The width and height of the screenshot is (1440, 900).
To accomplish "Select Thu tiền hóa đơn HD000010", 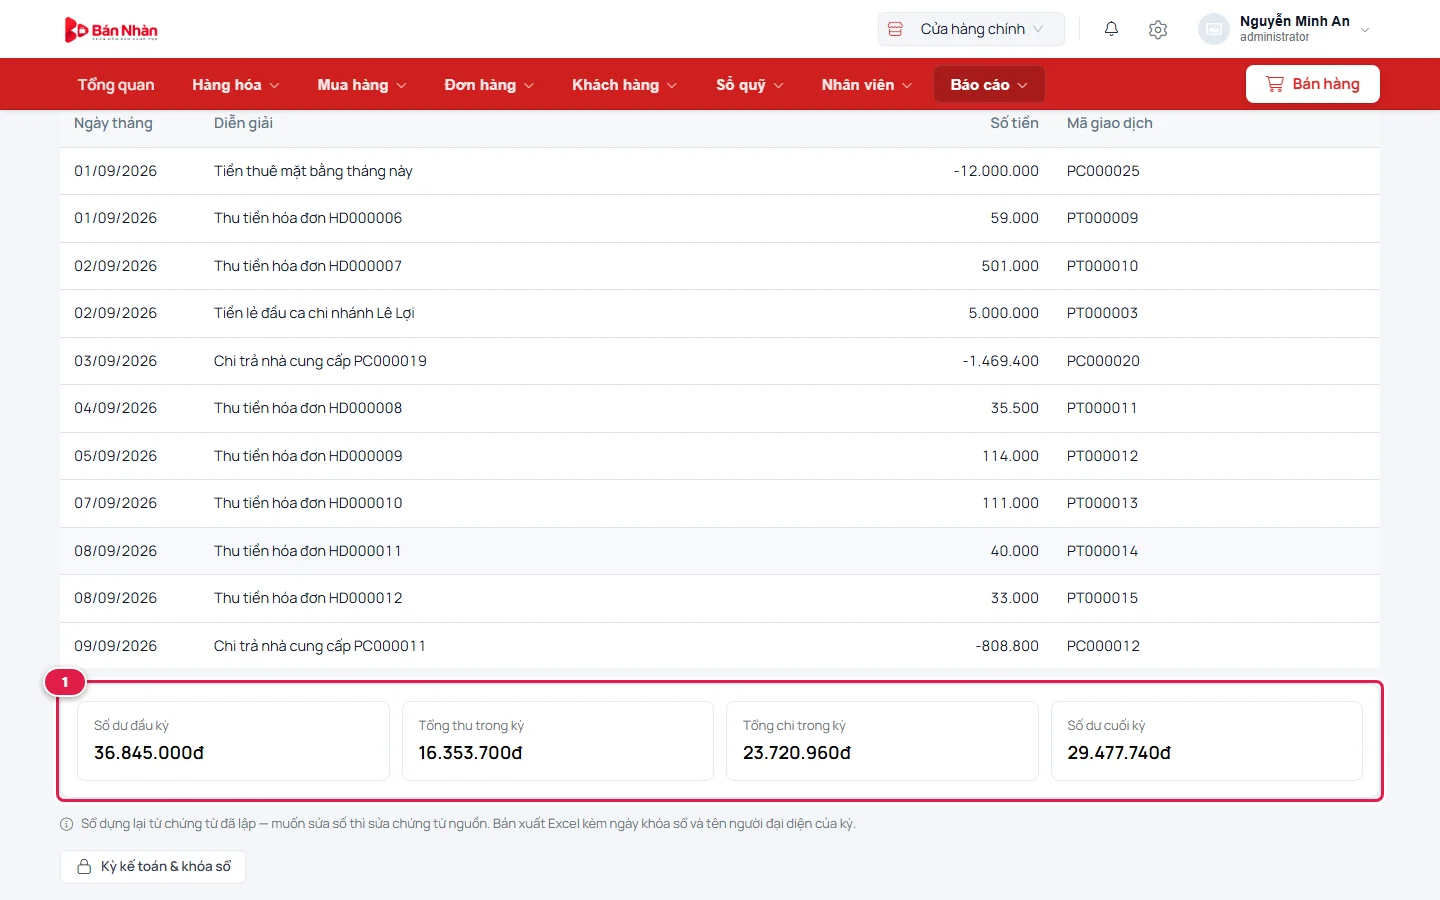I will (x=308, y=503).
